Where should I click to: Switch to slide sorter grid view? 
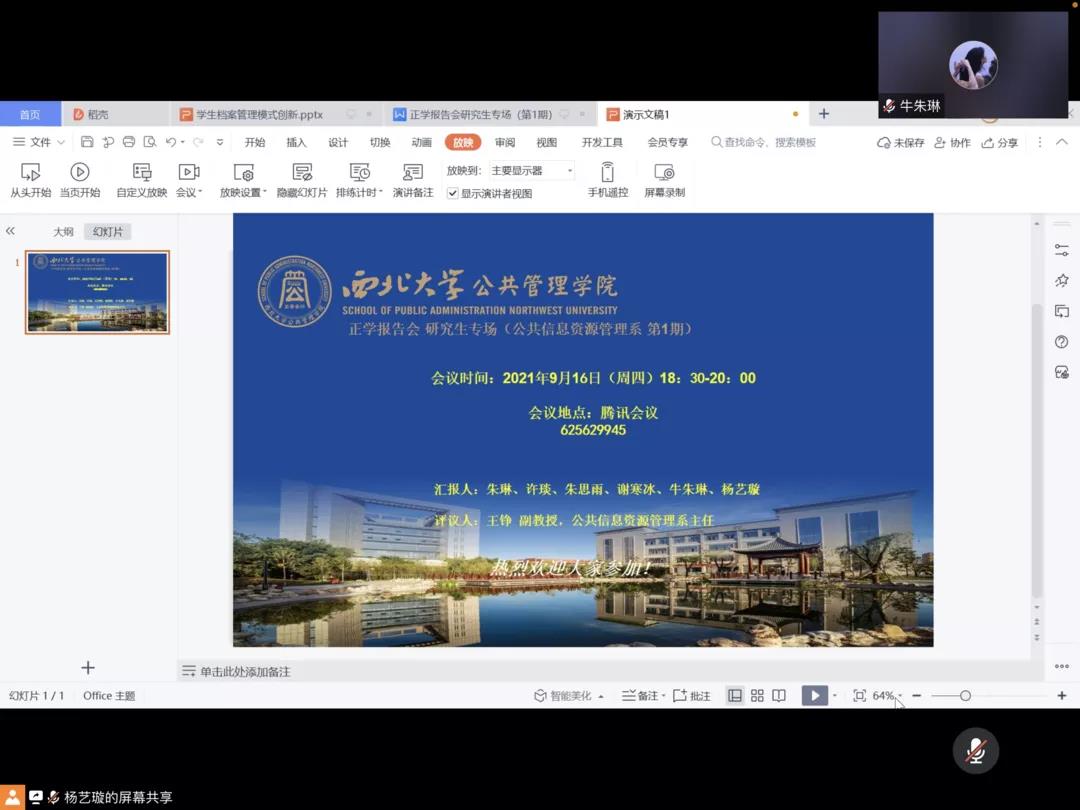click(x=757, y=696)
